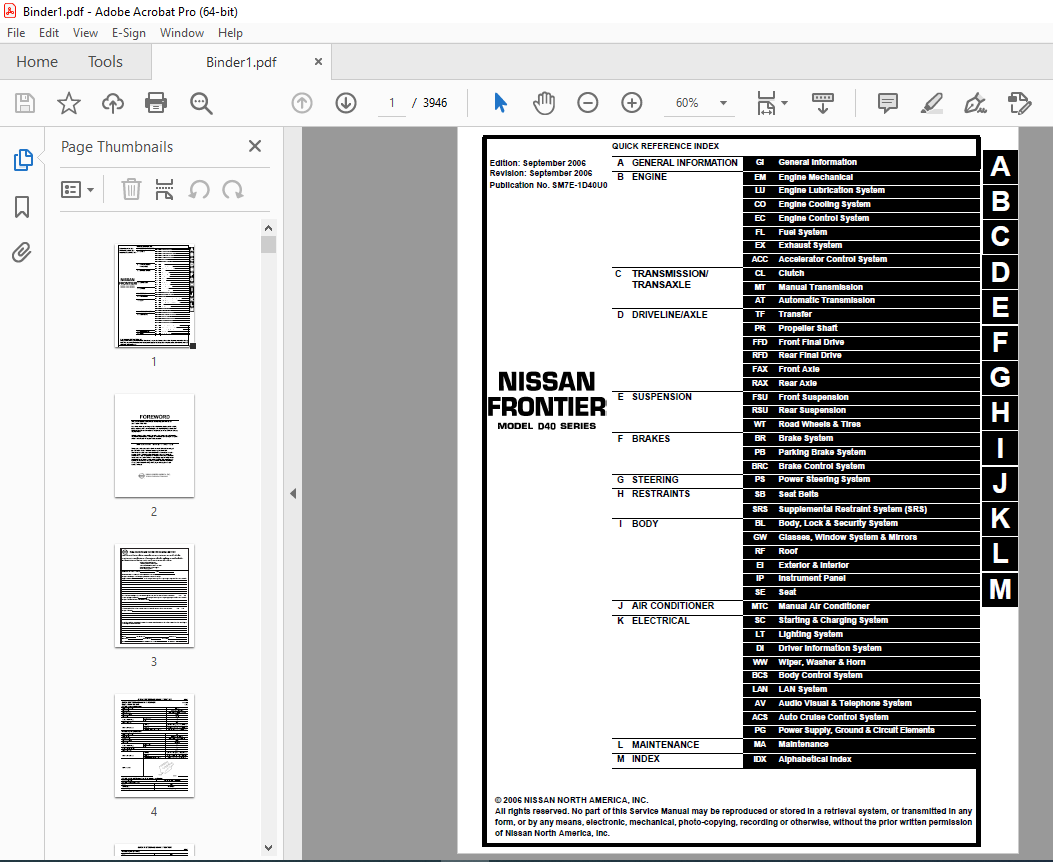
Task: Close the Page Thumbnails panel
Action: (255, 146)
